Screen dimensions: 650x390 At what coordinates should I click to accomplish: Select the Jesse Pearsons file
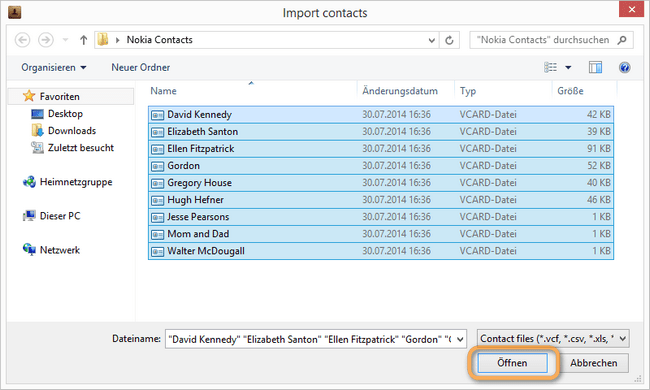click(x=381, y=217)
